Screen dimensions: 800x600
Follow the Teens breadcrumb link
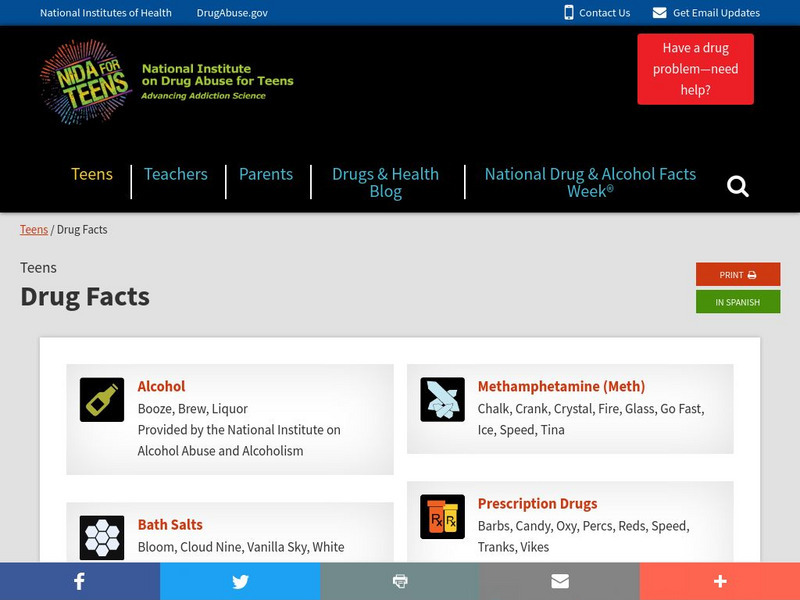point(34,229)
